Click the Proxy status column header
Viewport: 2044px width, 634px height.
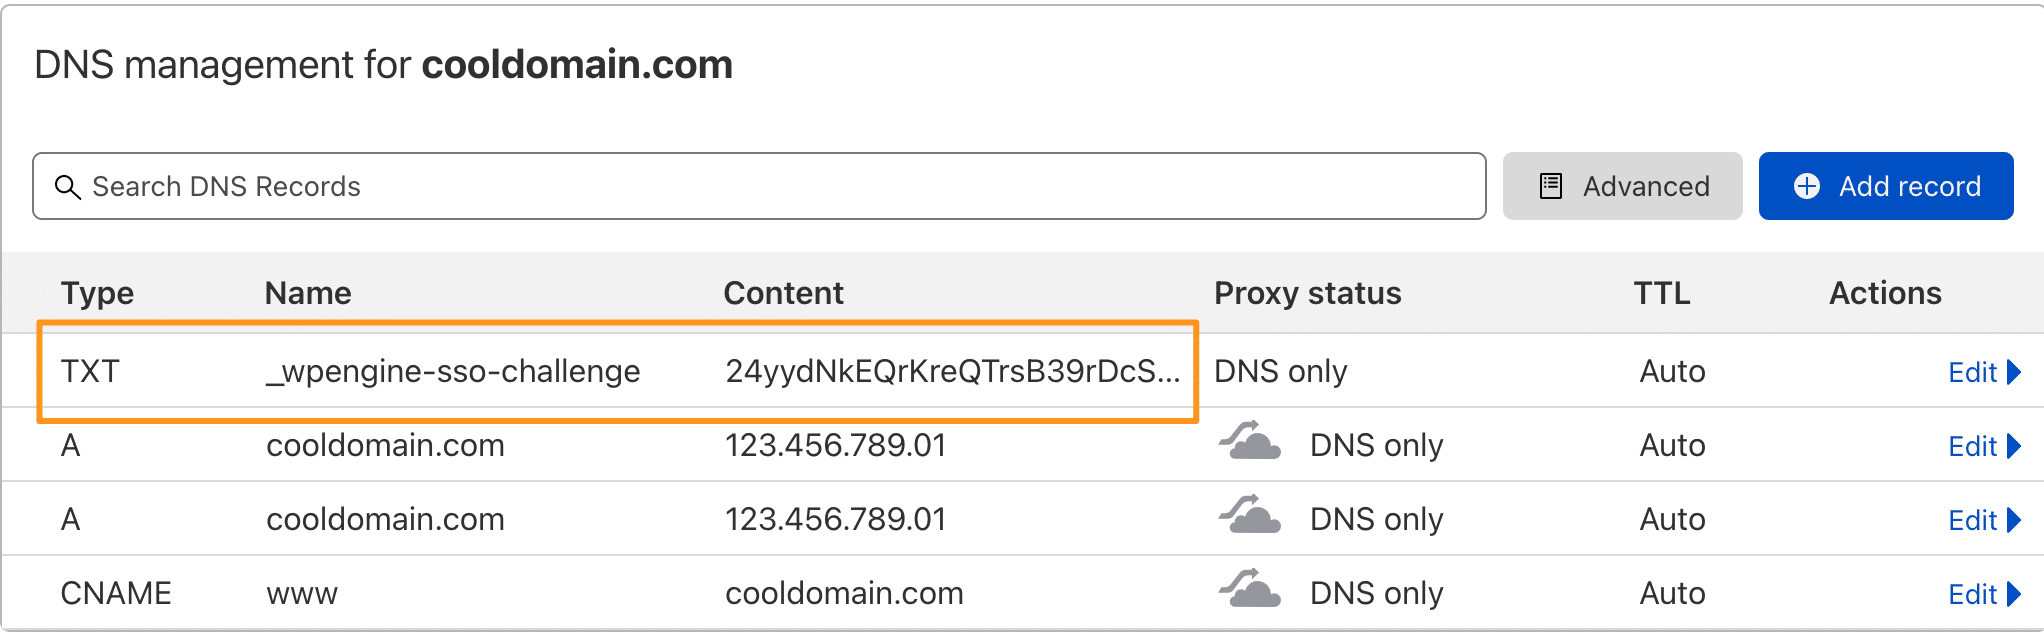coord(1307,293)
